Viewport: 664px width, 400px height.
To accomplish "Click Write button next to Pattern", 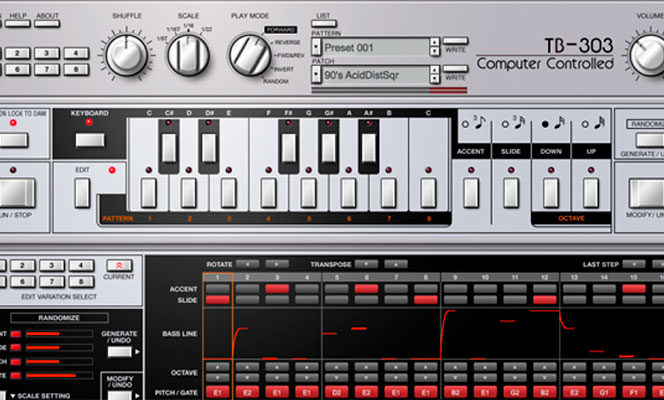I will 456,41.
